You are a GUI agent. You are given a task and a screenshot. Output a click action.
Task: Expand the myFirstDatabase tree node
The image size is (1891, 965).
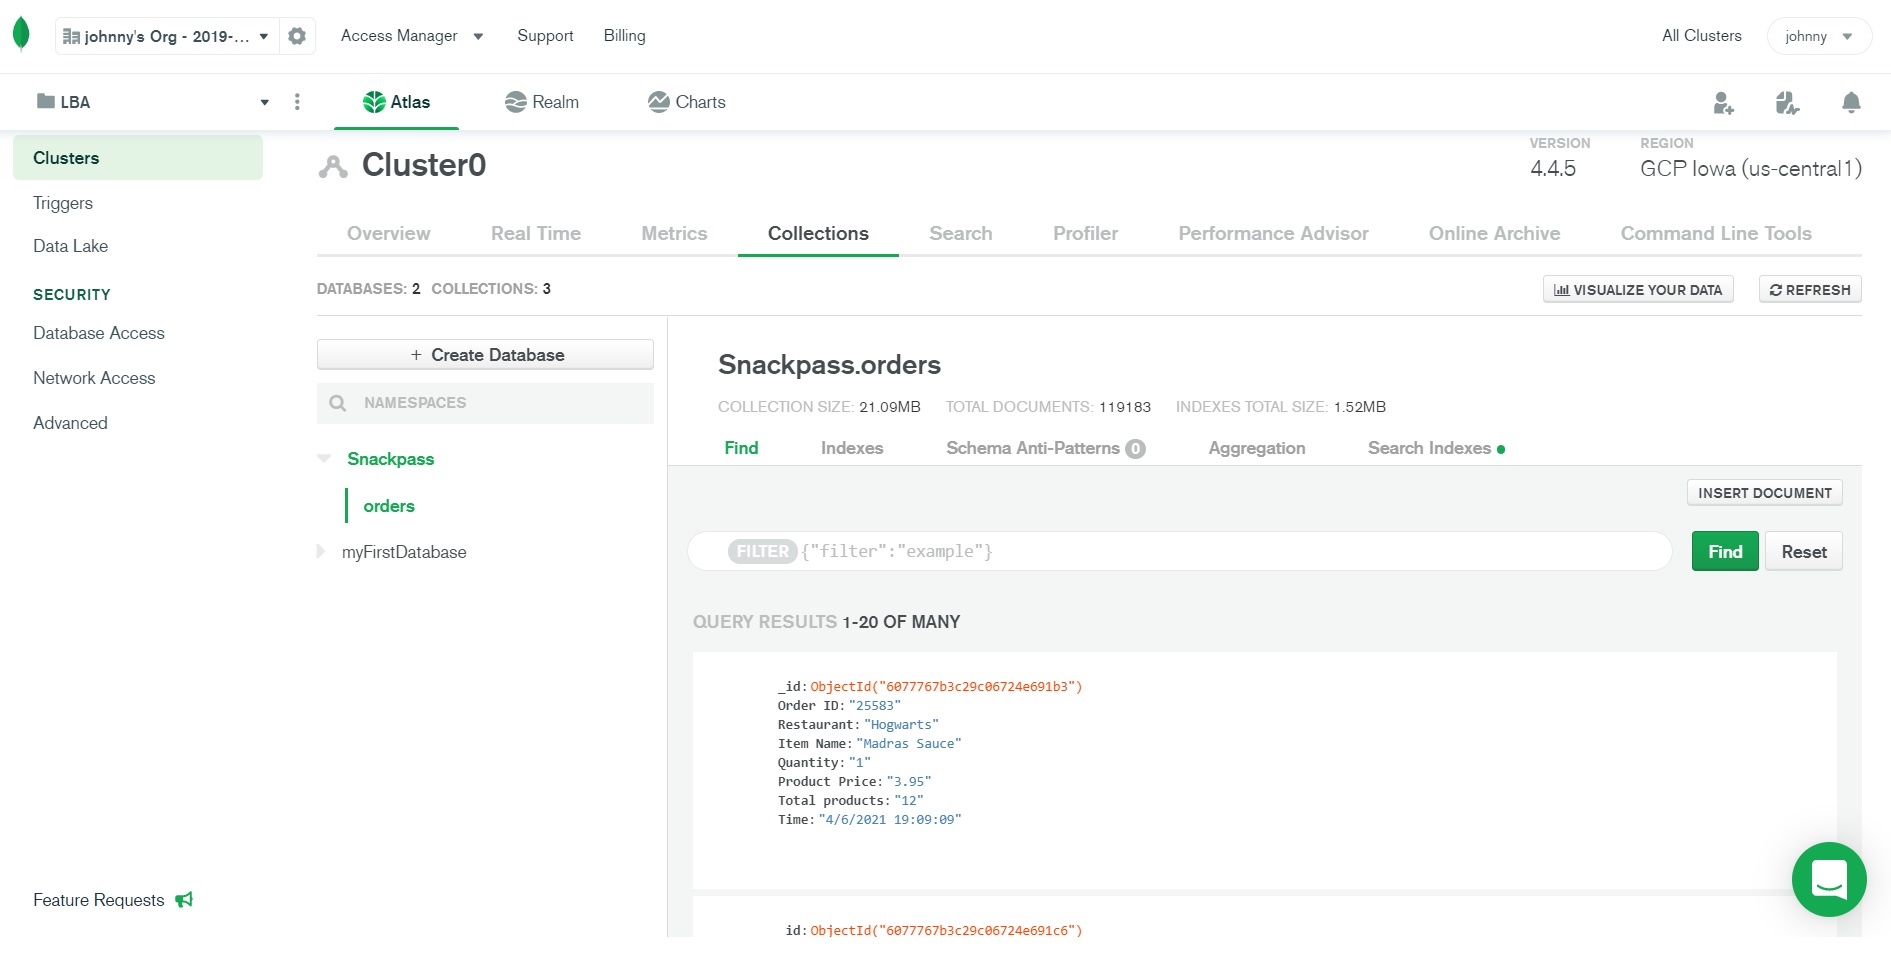tap(321, 551)
